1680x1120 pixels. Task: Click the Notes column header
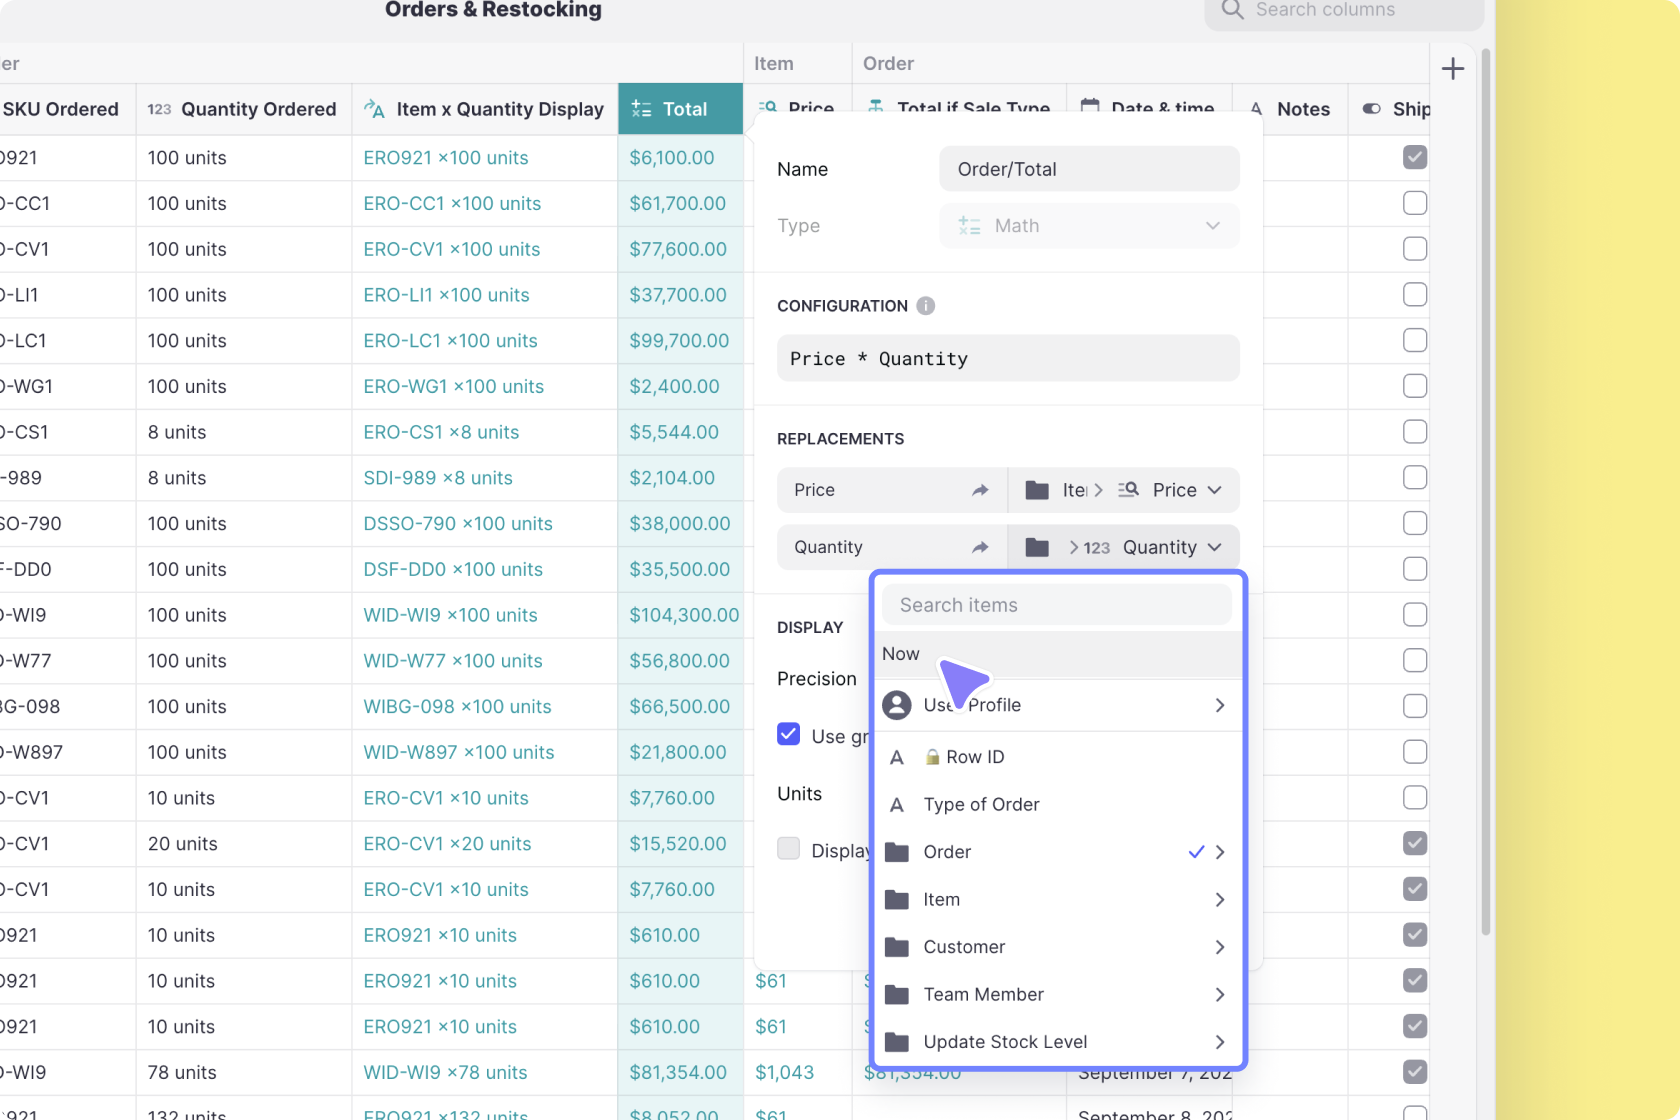point(1302,109)
